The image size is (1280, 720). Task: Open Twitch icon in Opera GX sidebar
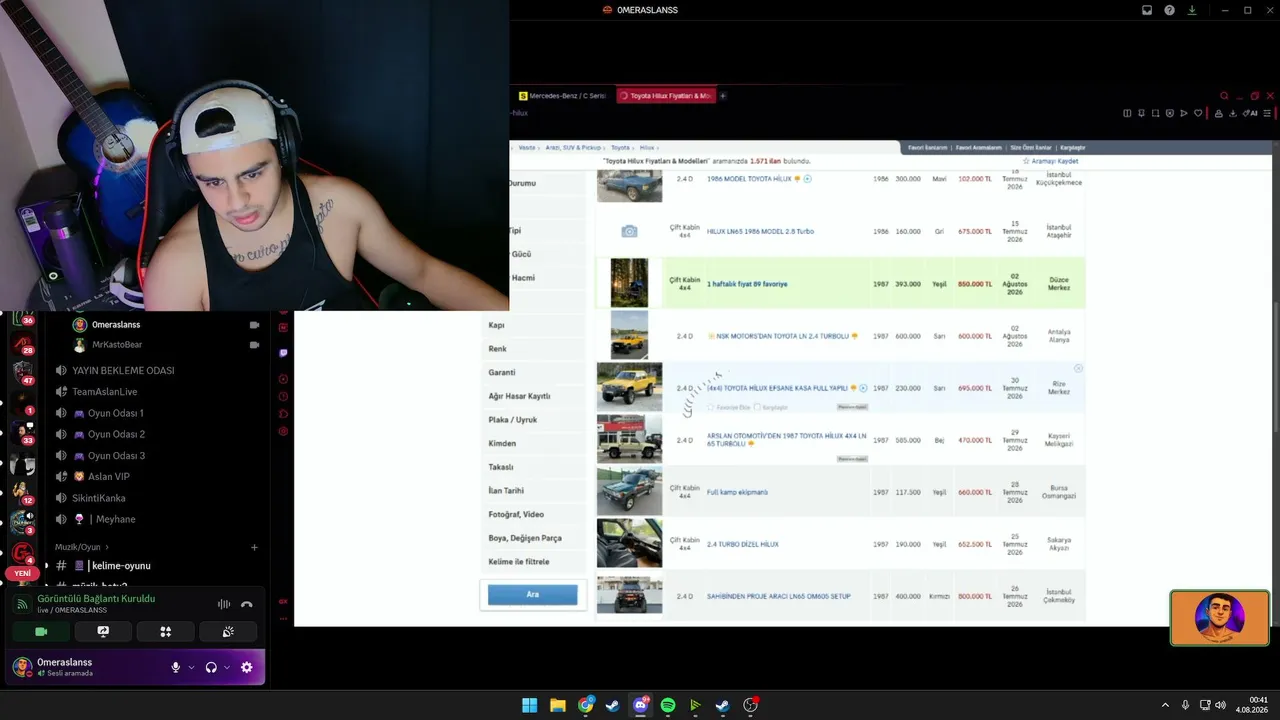click(x=284, y=353)
